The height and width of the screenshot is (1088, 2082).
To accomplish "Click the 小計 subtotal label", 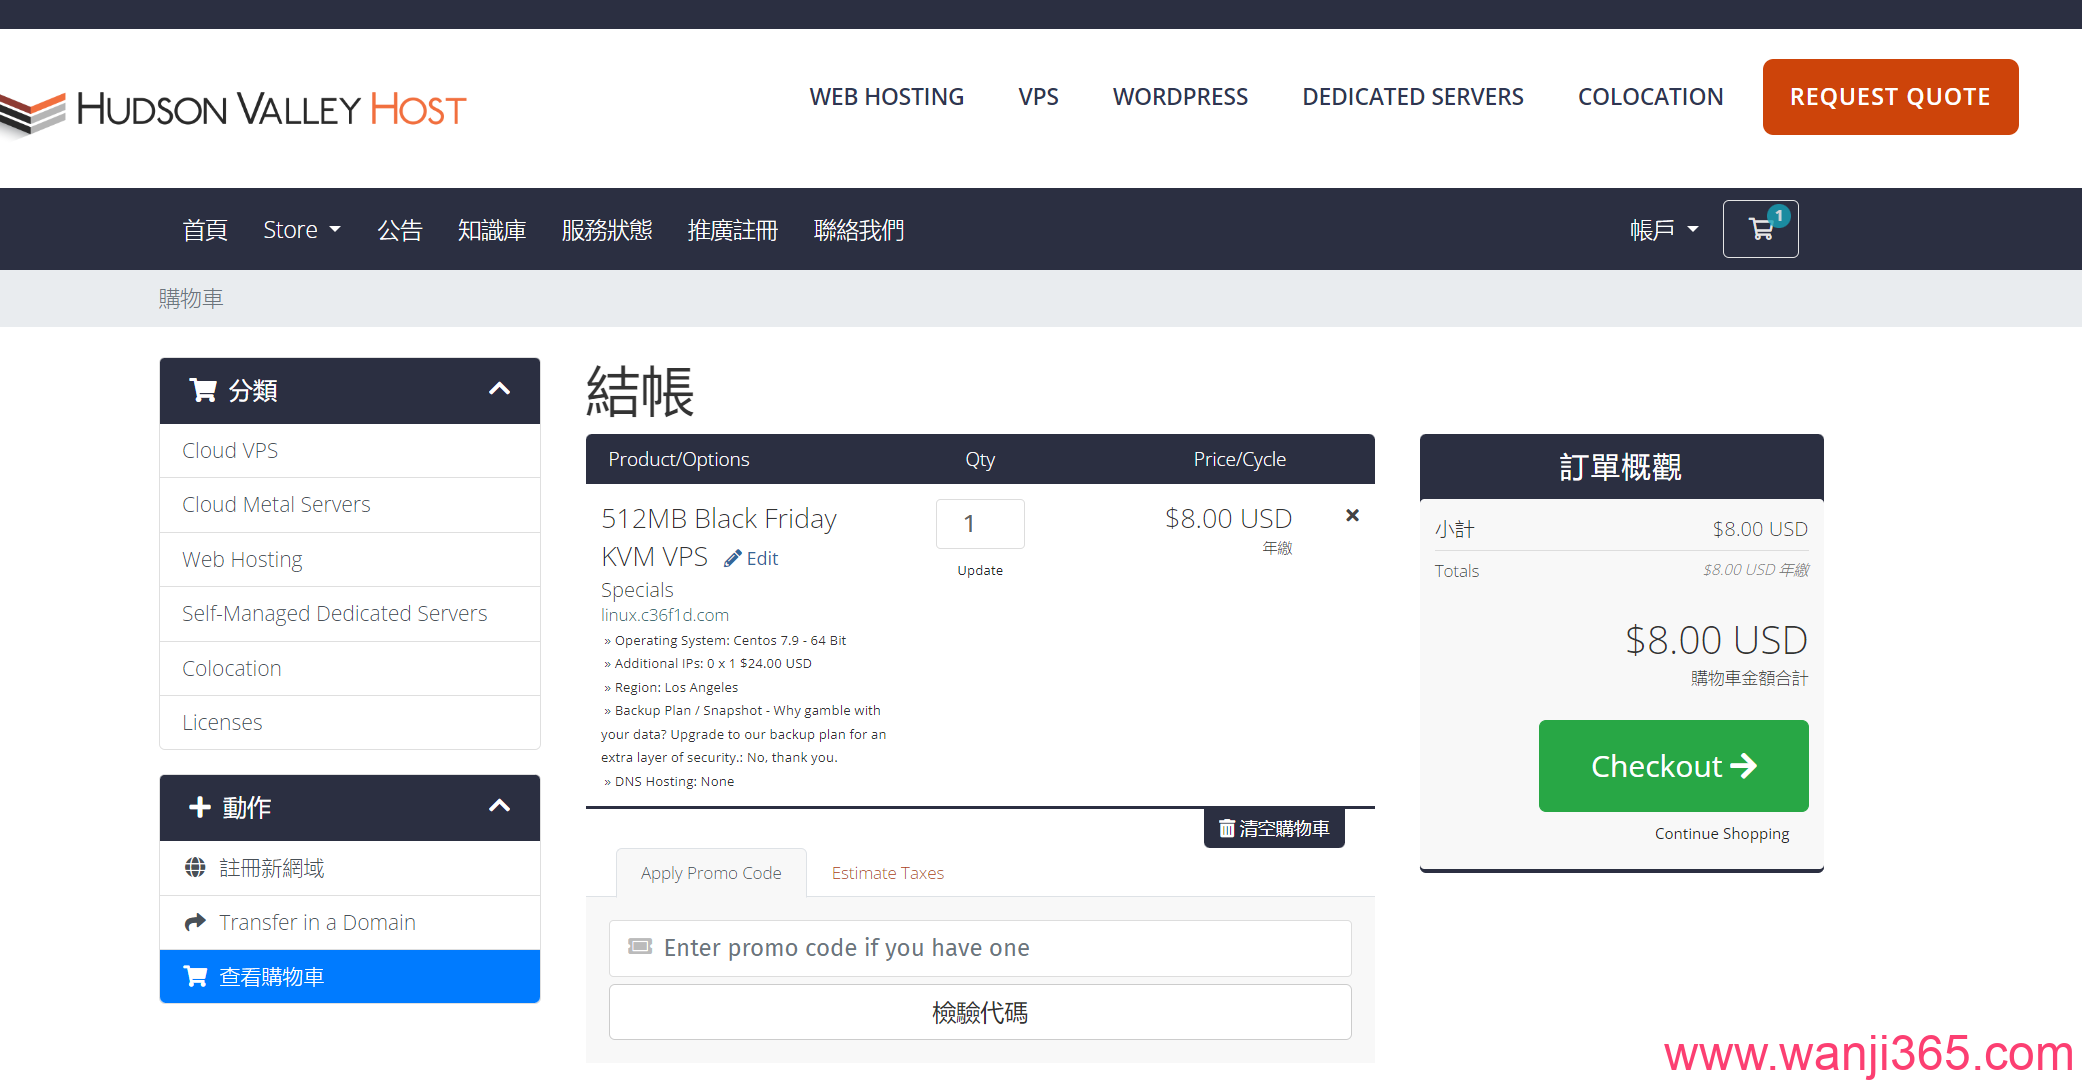I will point(1454,529).
